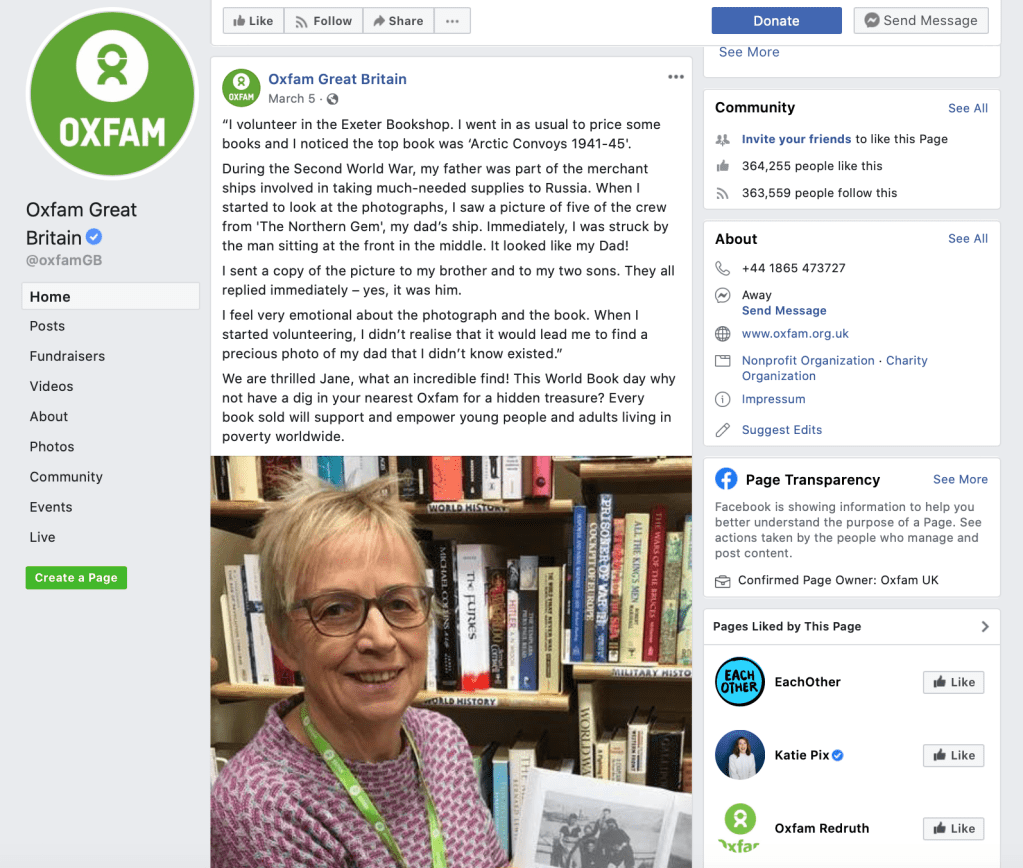Open the post options three-dot menu
The width and height of the screenshot is (1023, 868).
pos(675,77)
